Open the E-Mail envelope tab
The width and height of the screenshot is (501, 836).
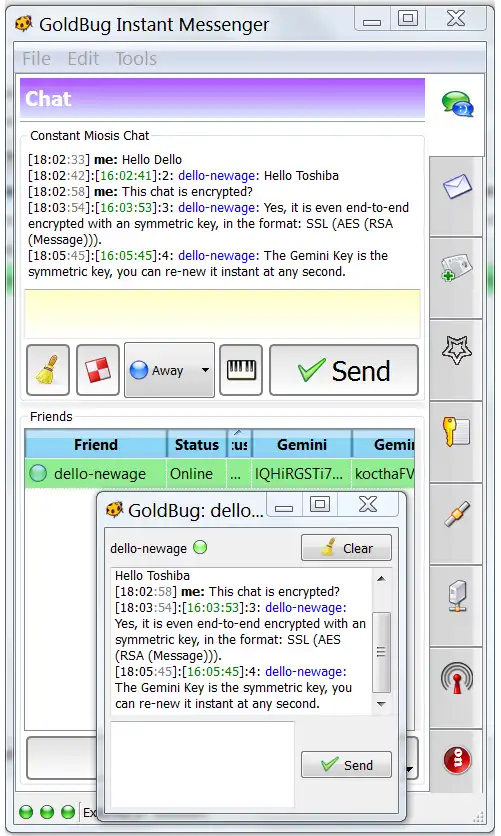pos(457,187)
